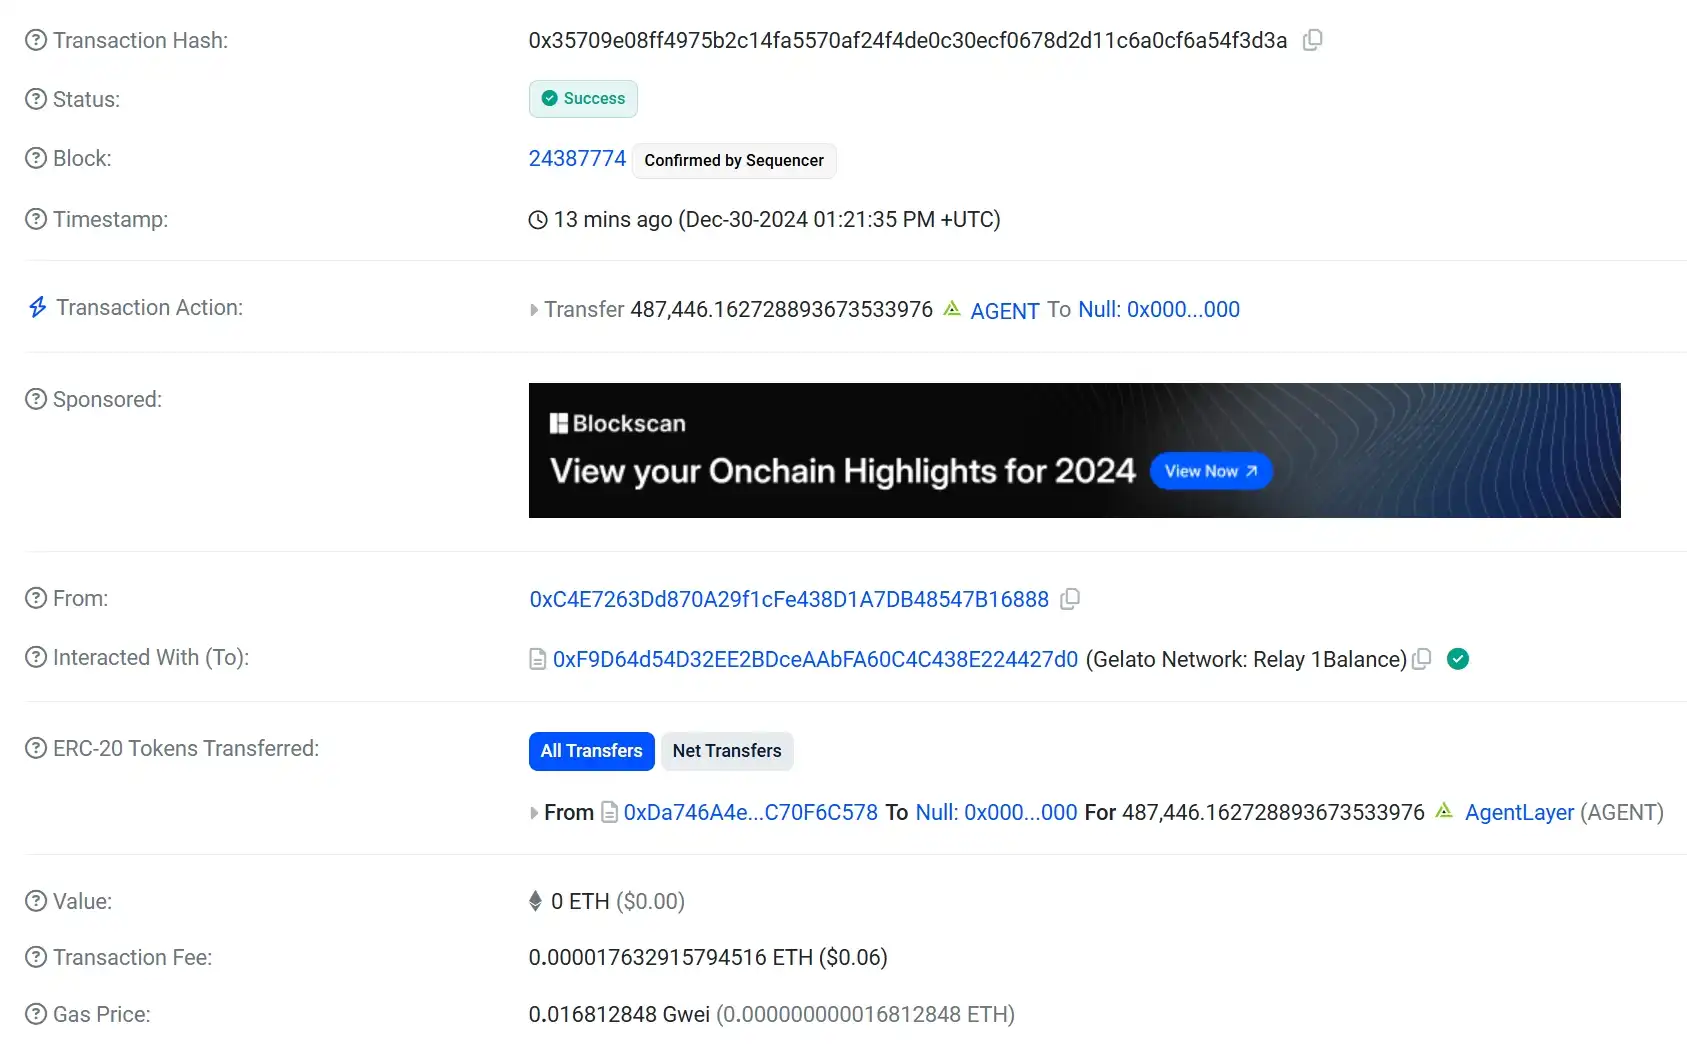This screenshot has width=1687, height=1048.
Task: Click the Transaction Hash help icon
Action: tap(36, 40)
